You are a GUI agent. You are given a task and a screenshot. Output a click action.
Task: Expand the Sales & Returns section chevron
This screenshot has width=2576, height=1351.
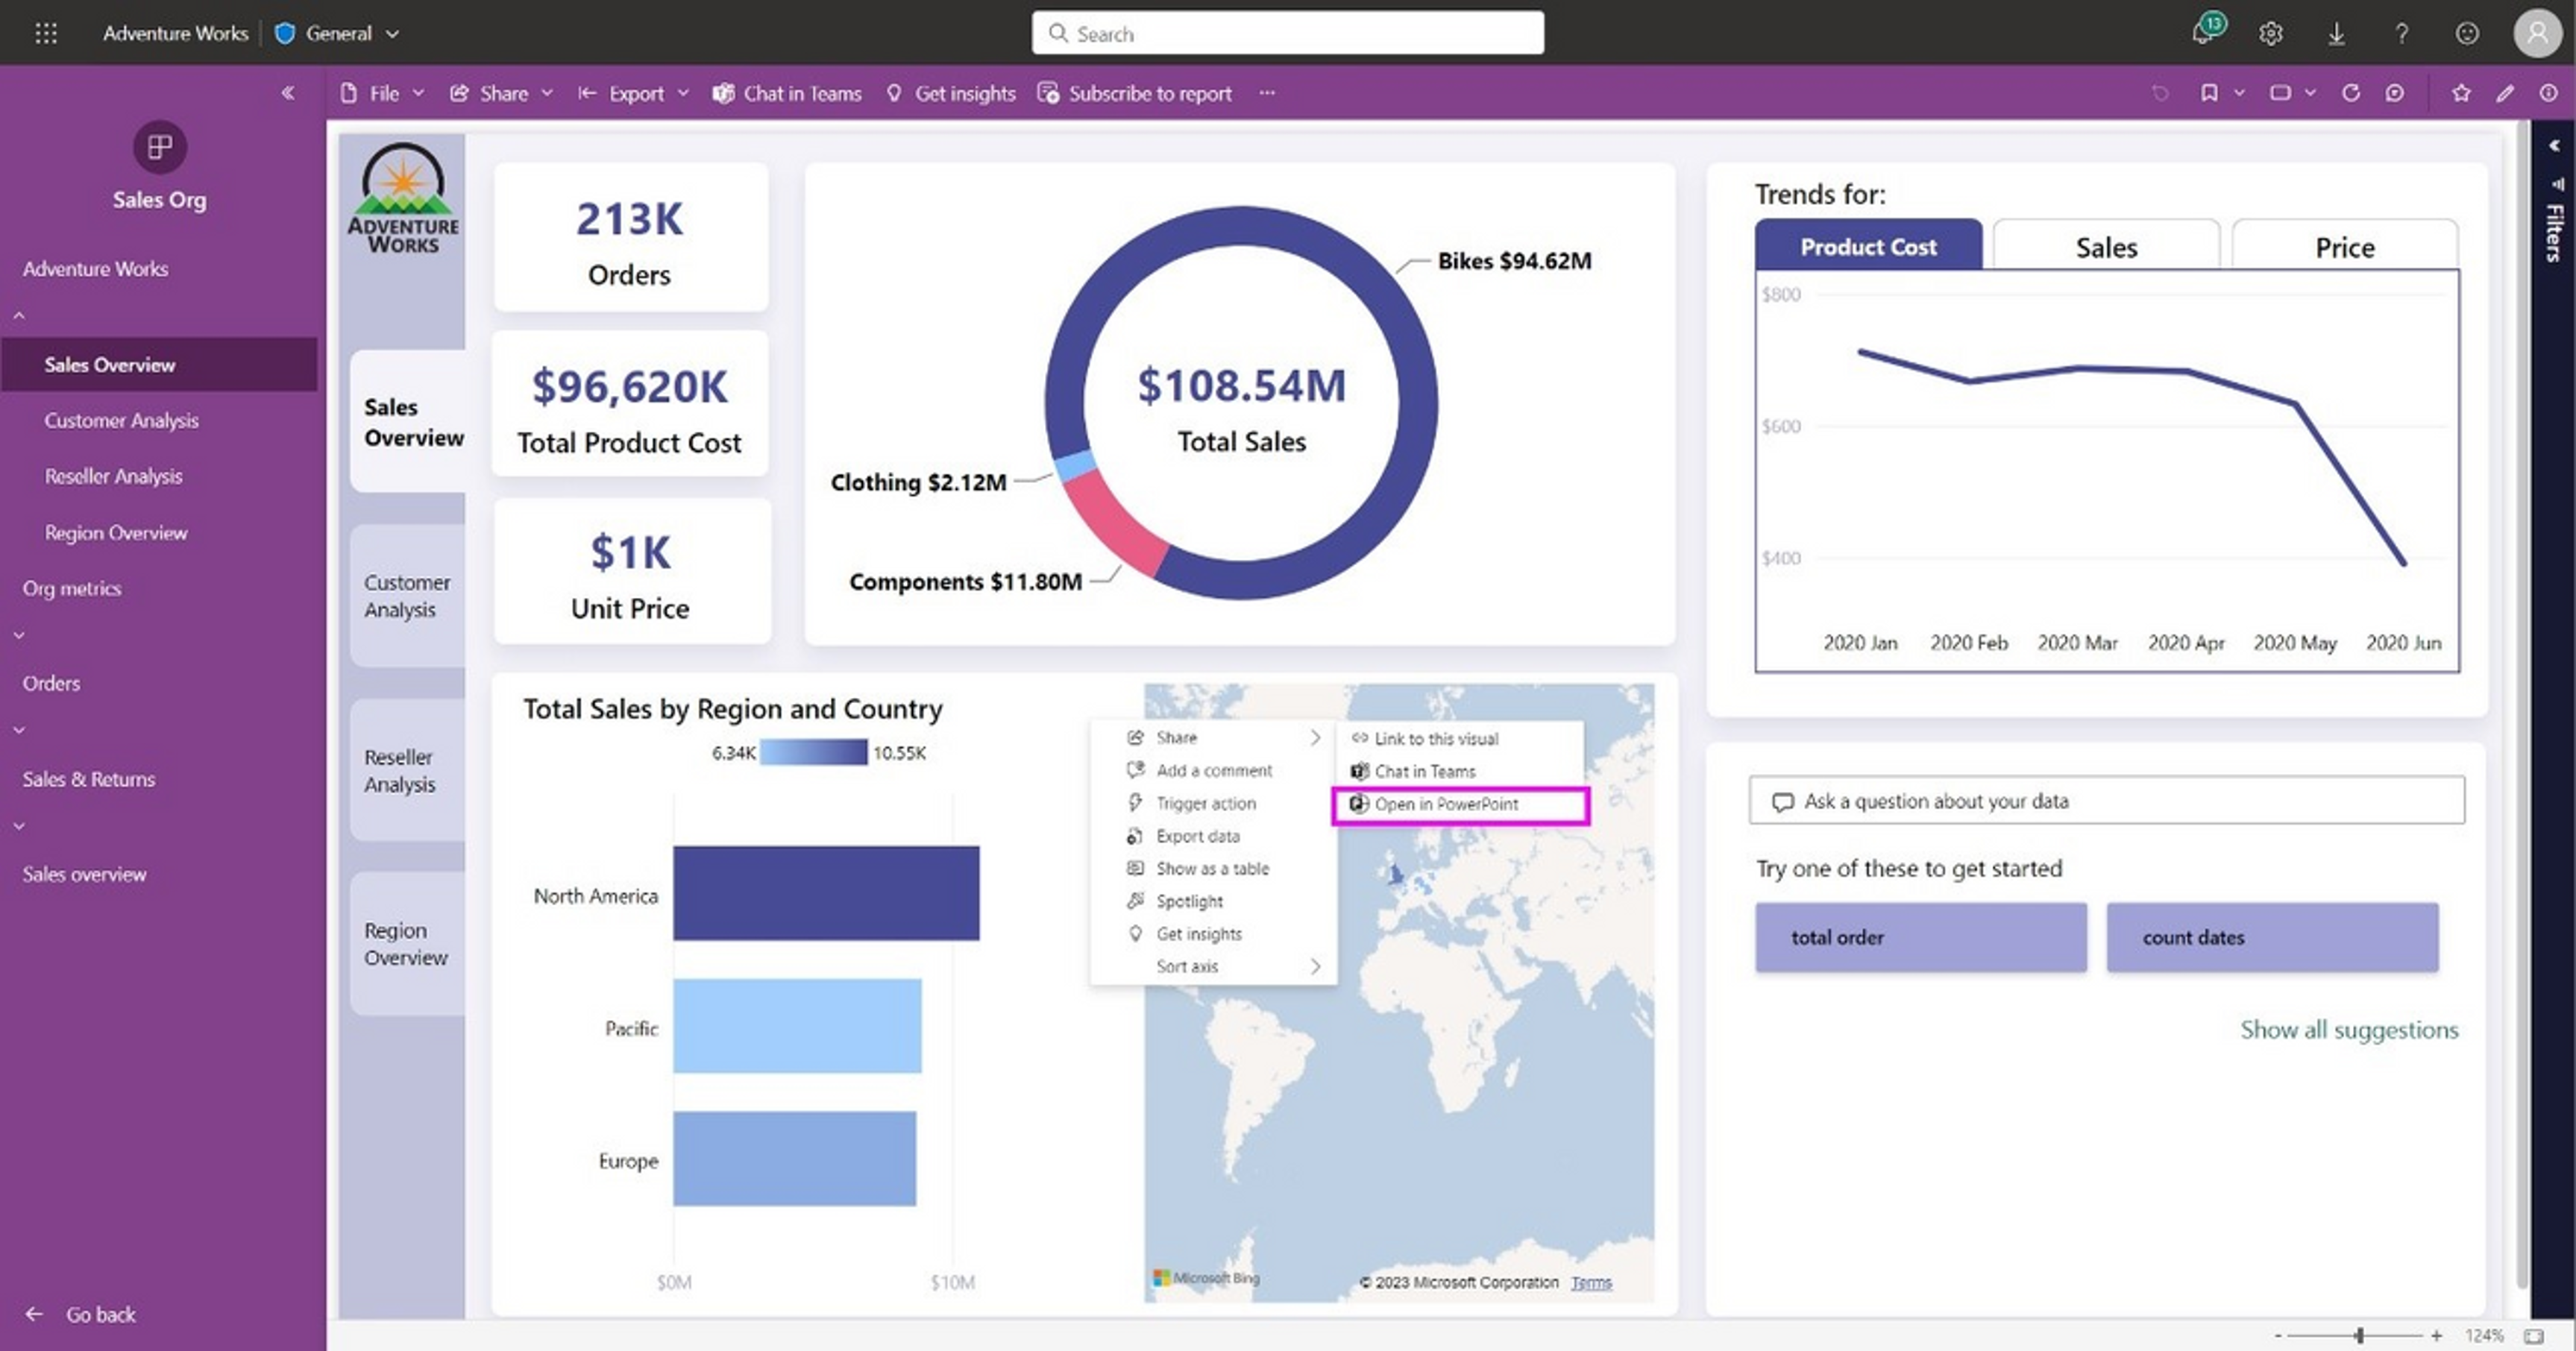tap(19, 826)
